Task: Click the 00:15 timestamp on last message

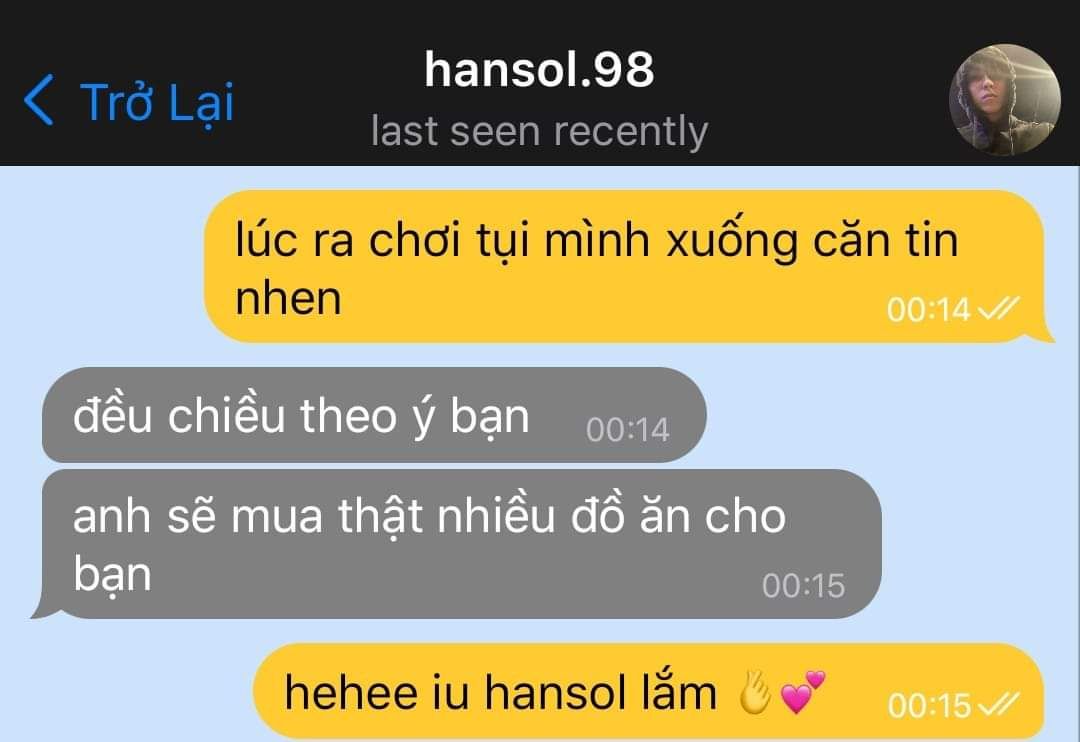Action: (929, 706)
